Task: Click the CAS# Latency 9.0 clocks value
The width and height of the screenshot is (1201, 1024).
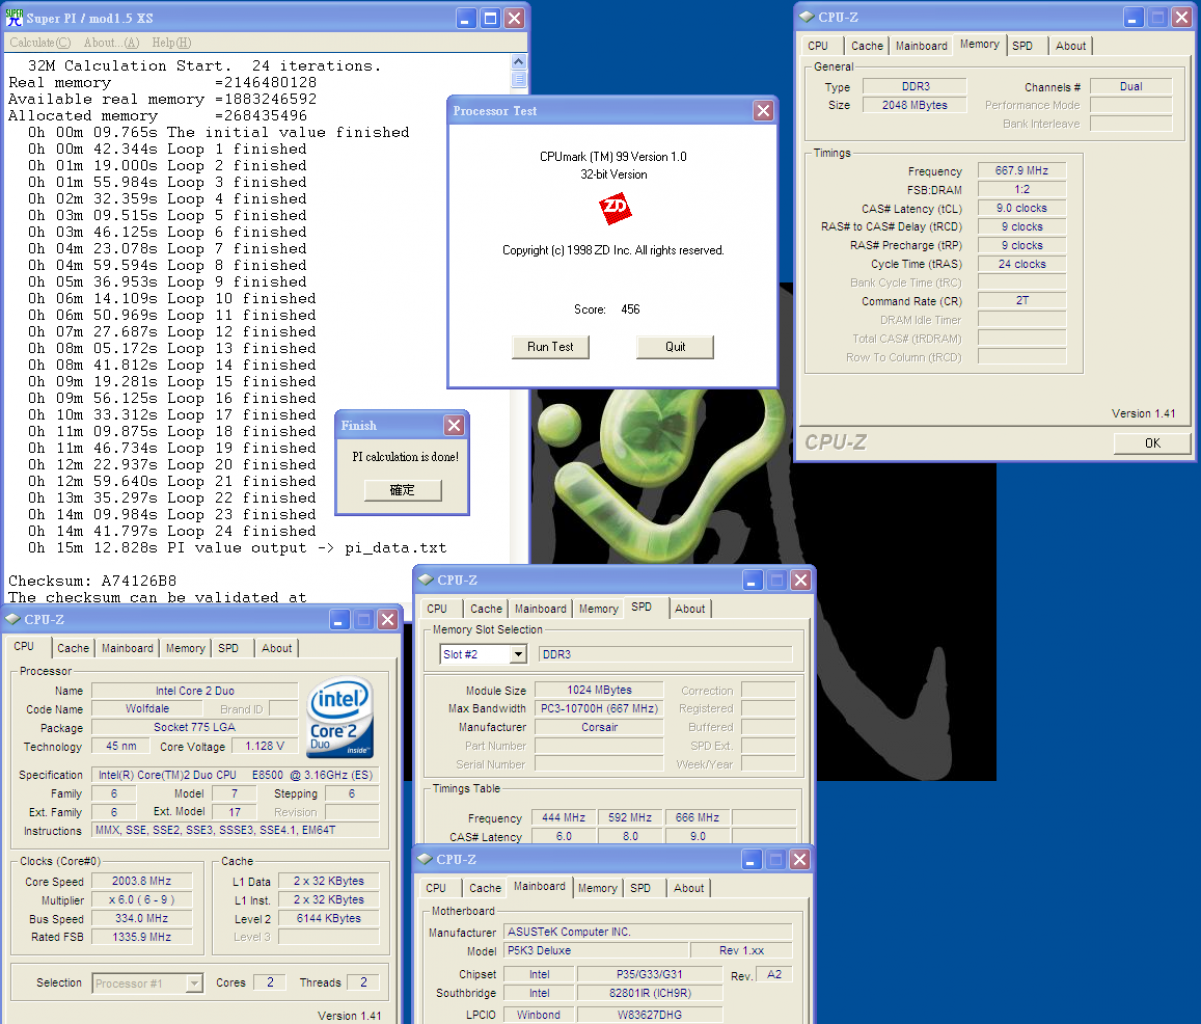Action: click(1022, 208)
